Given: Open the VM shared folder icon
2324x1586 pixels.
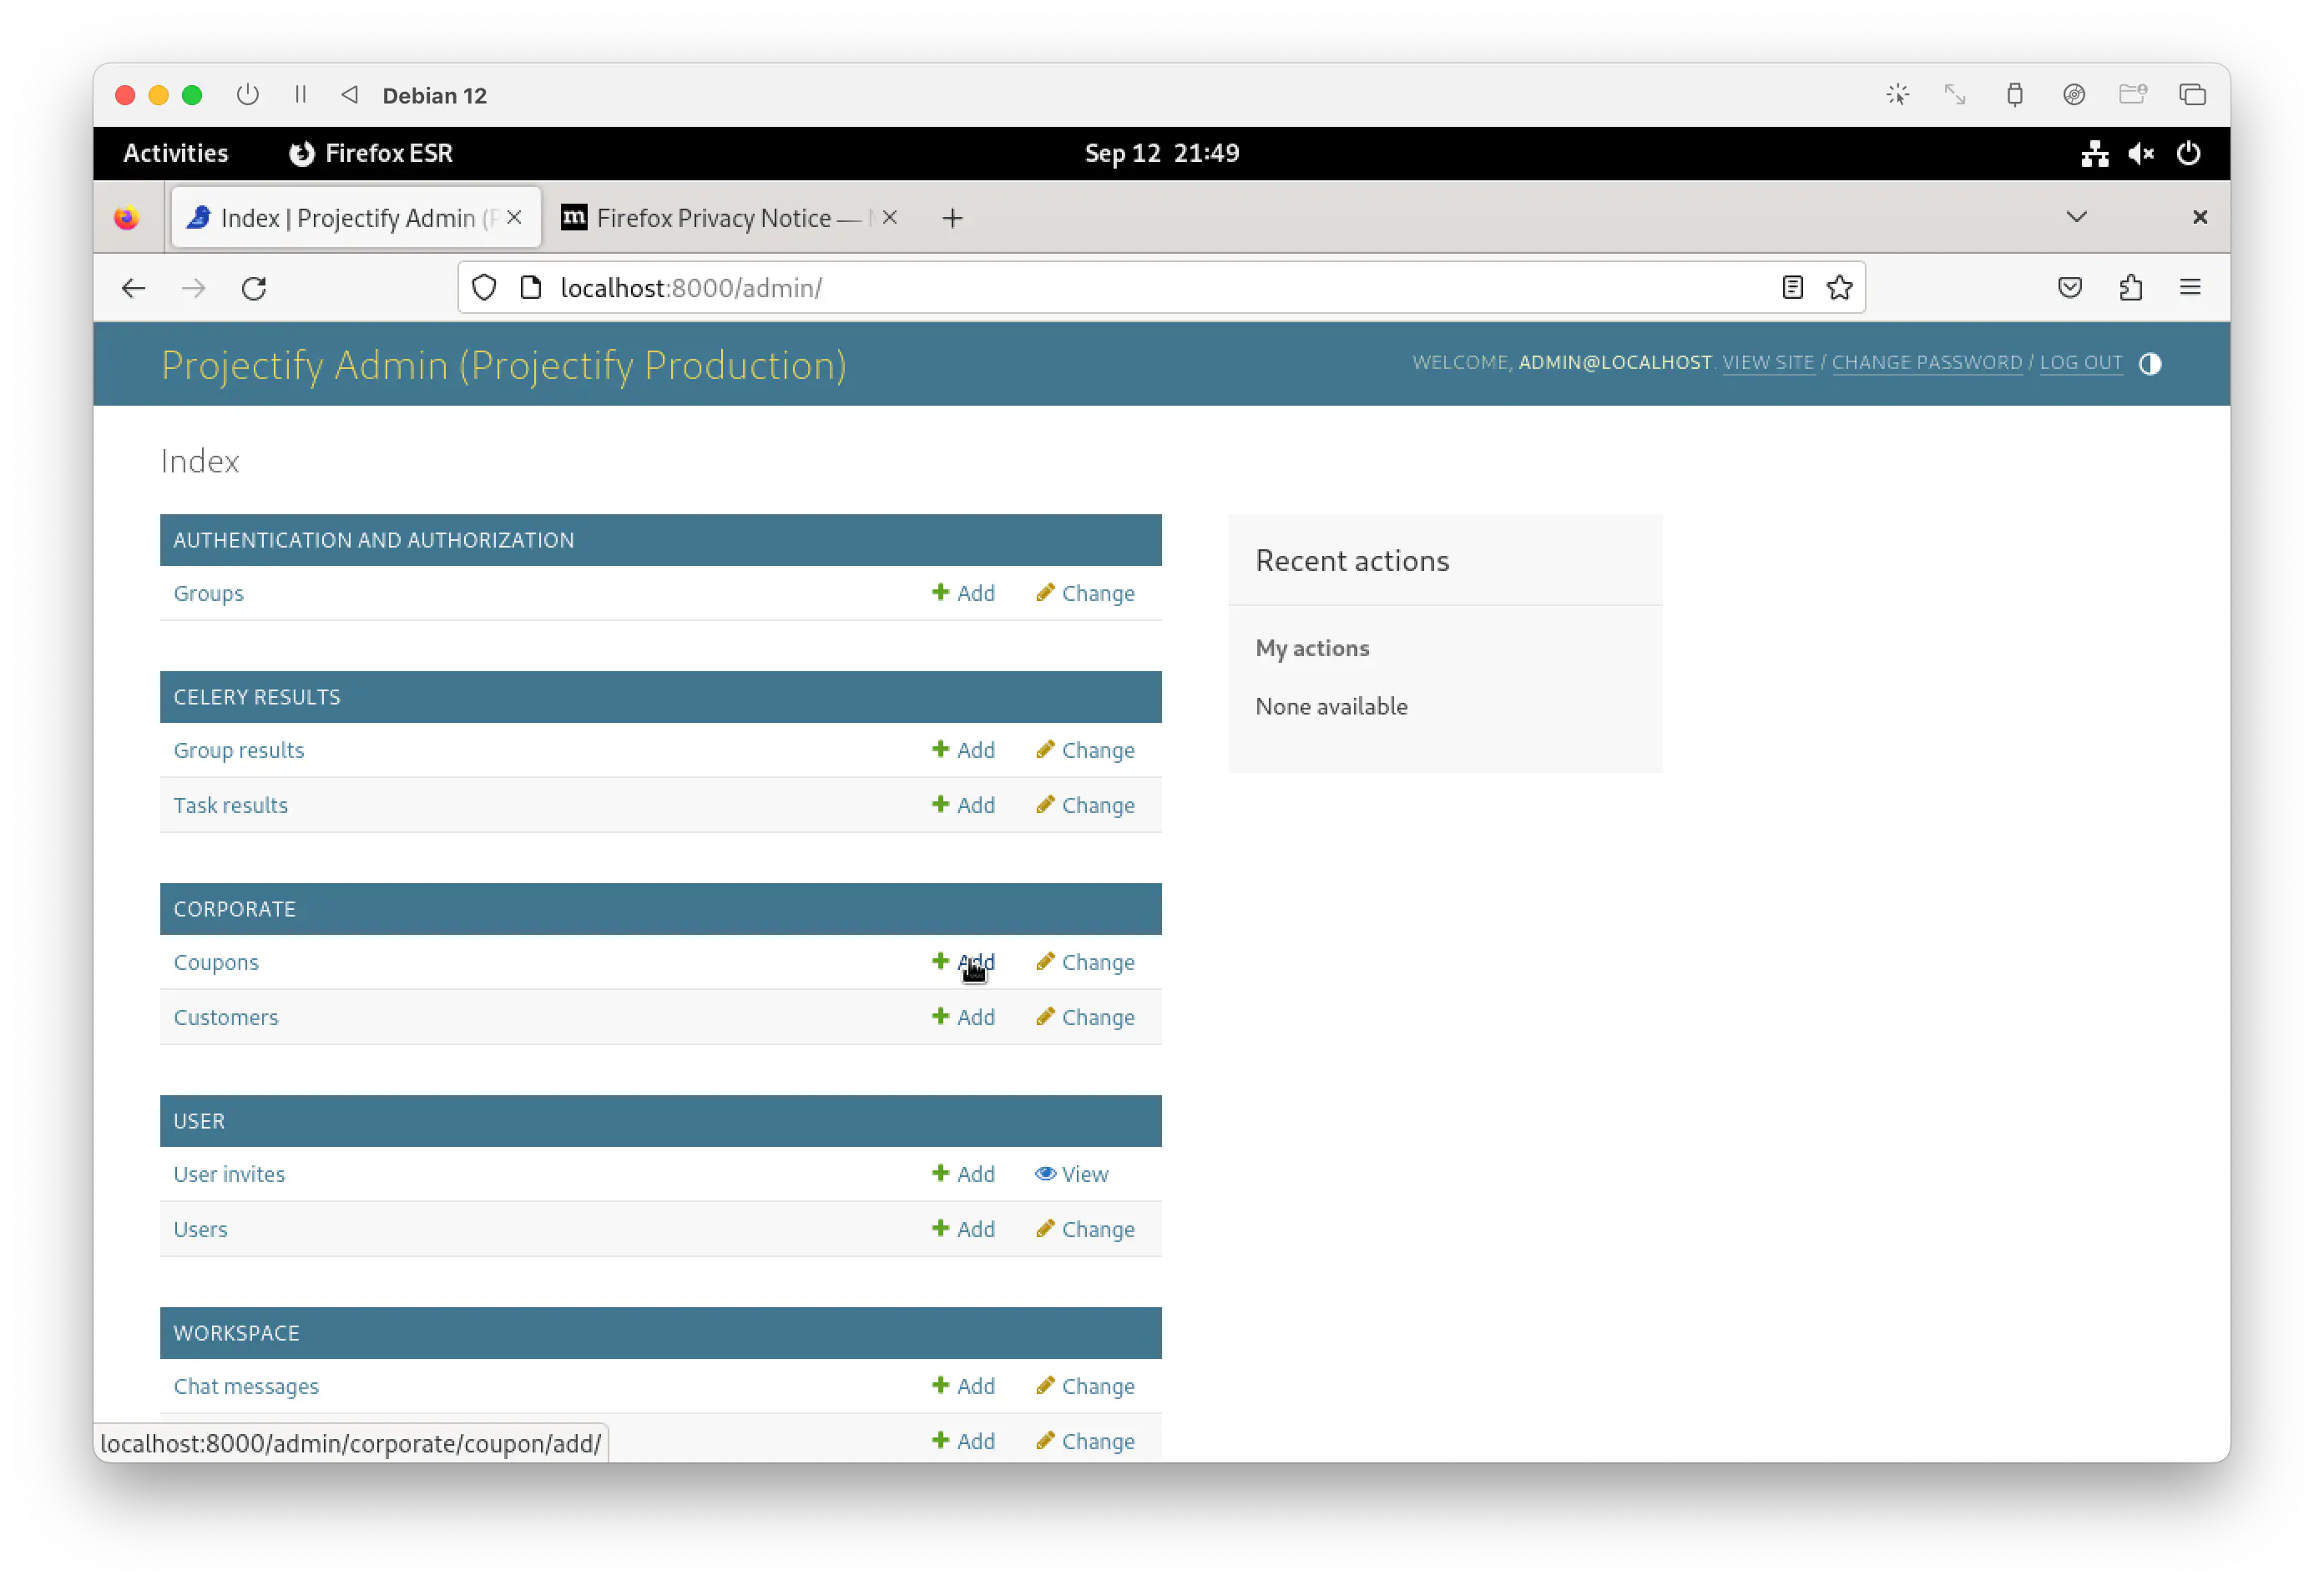Looking at the screenshot, I should [x=2132, y=95].
